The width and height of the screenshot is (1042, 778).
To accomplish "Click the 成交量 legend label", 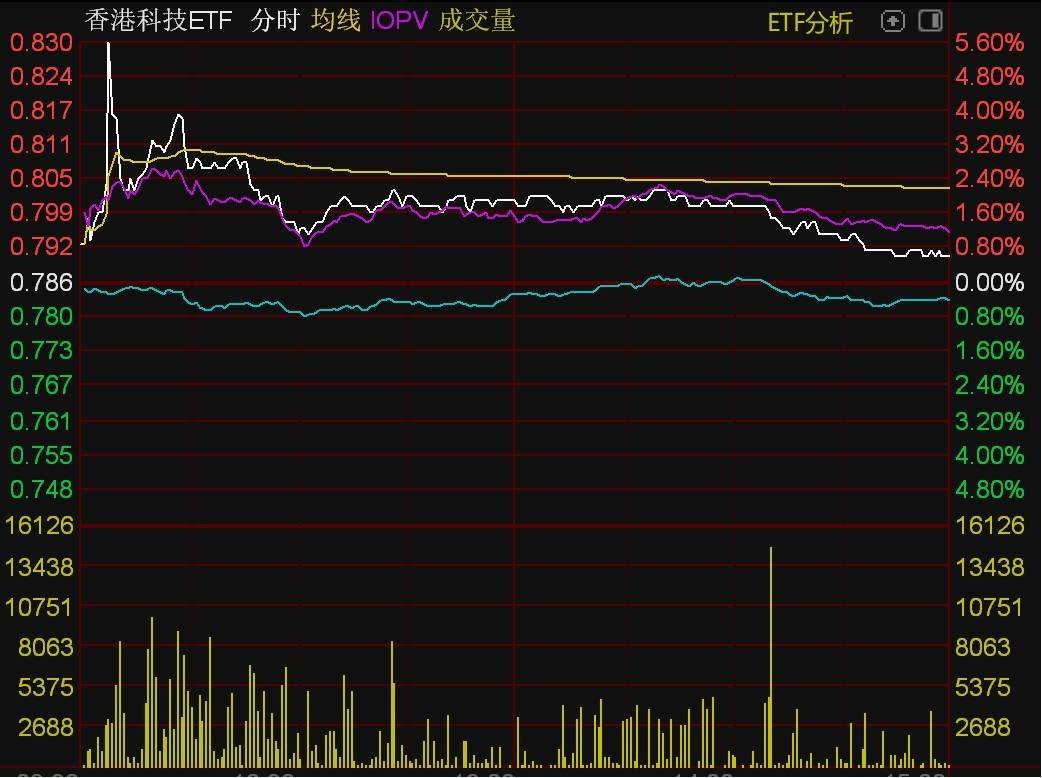I will point(476,21).
